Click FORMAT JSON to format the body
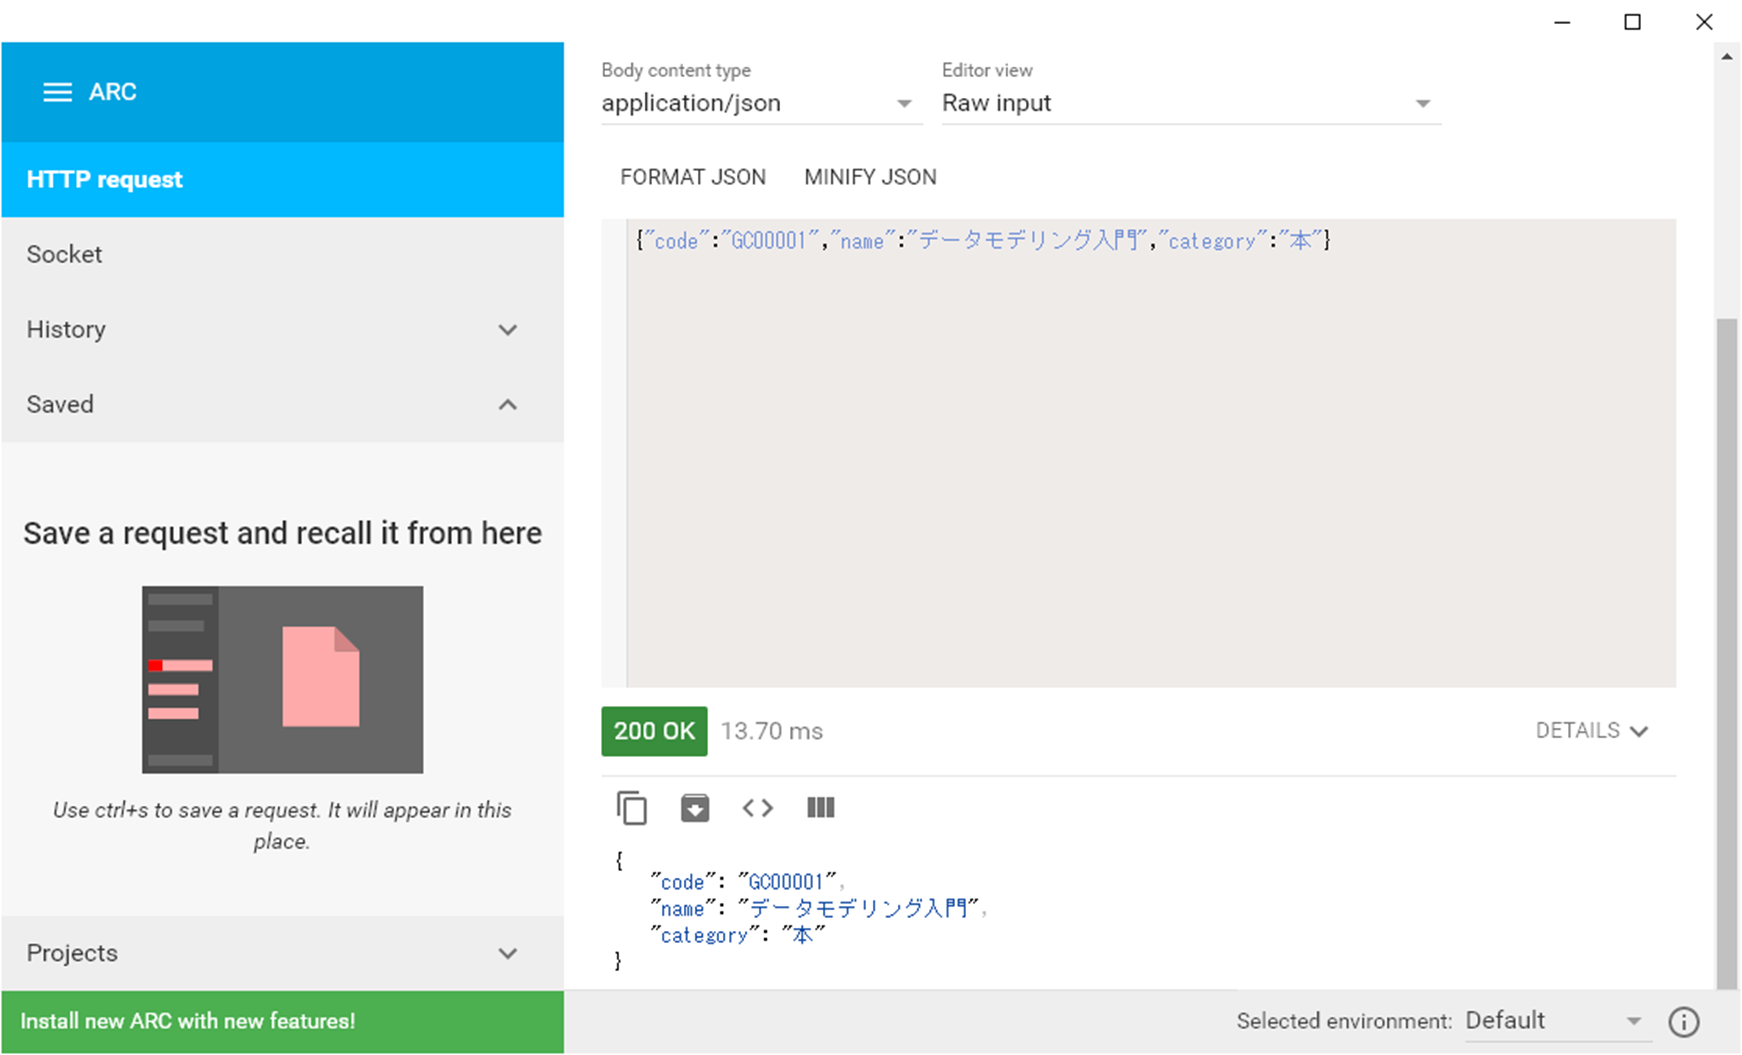Image resolution: width=1742 pixels, height=1055 pixels. click(693, 176)
